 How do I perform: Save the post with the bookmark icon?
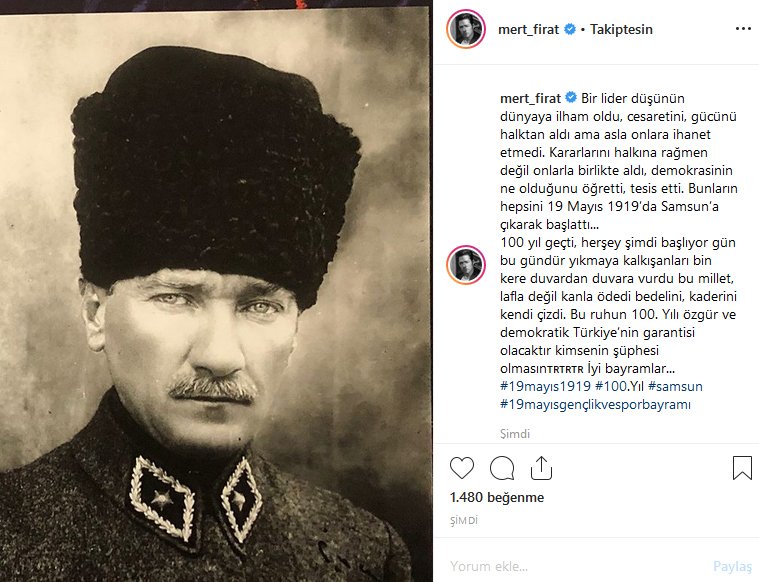pyautogui.click(x=742, y=468)
